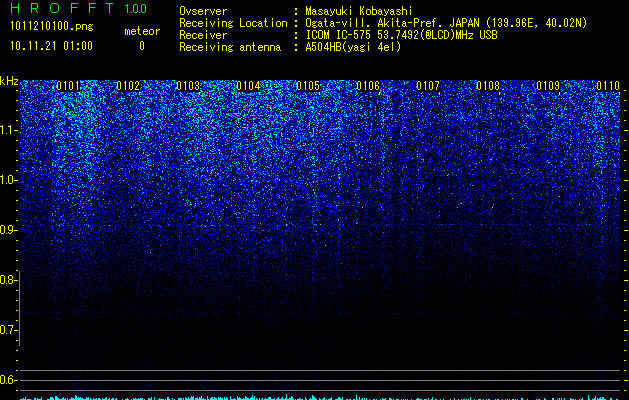Click the 1.0 kHz axis label

[x=7, y=180]
